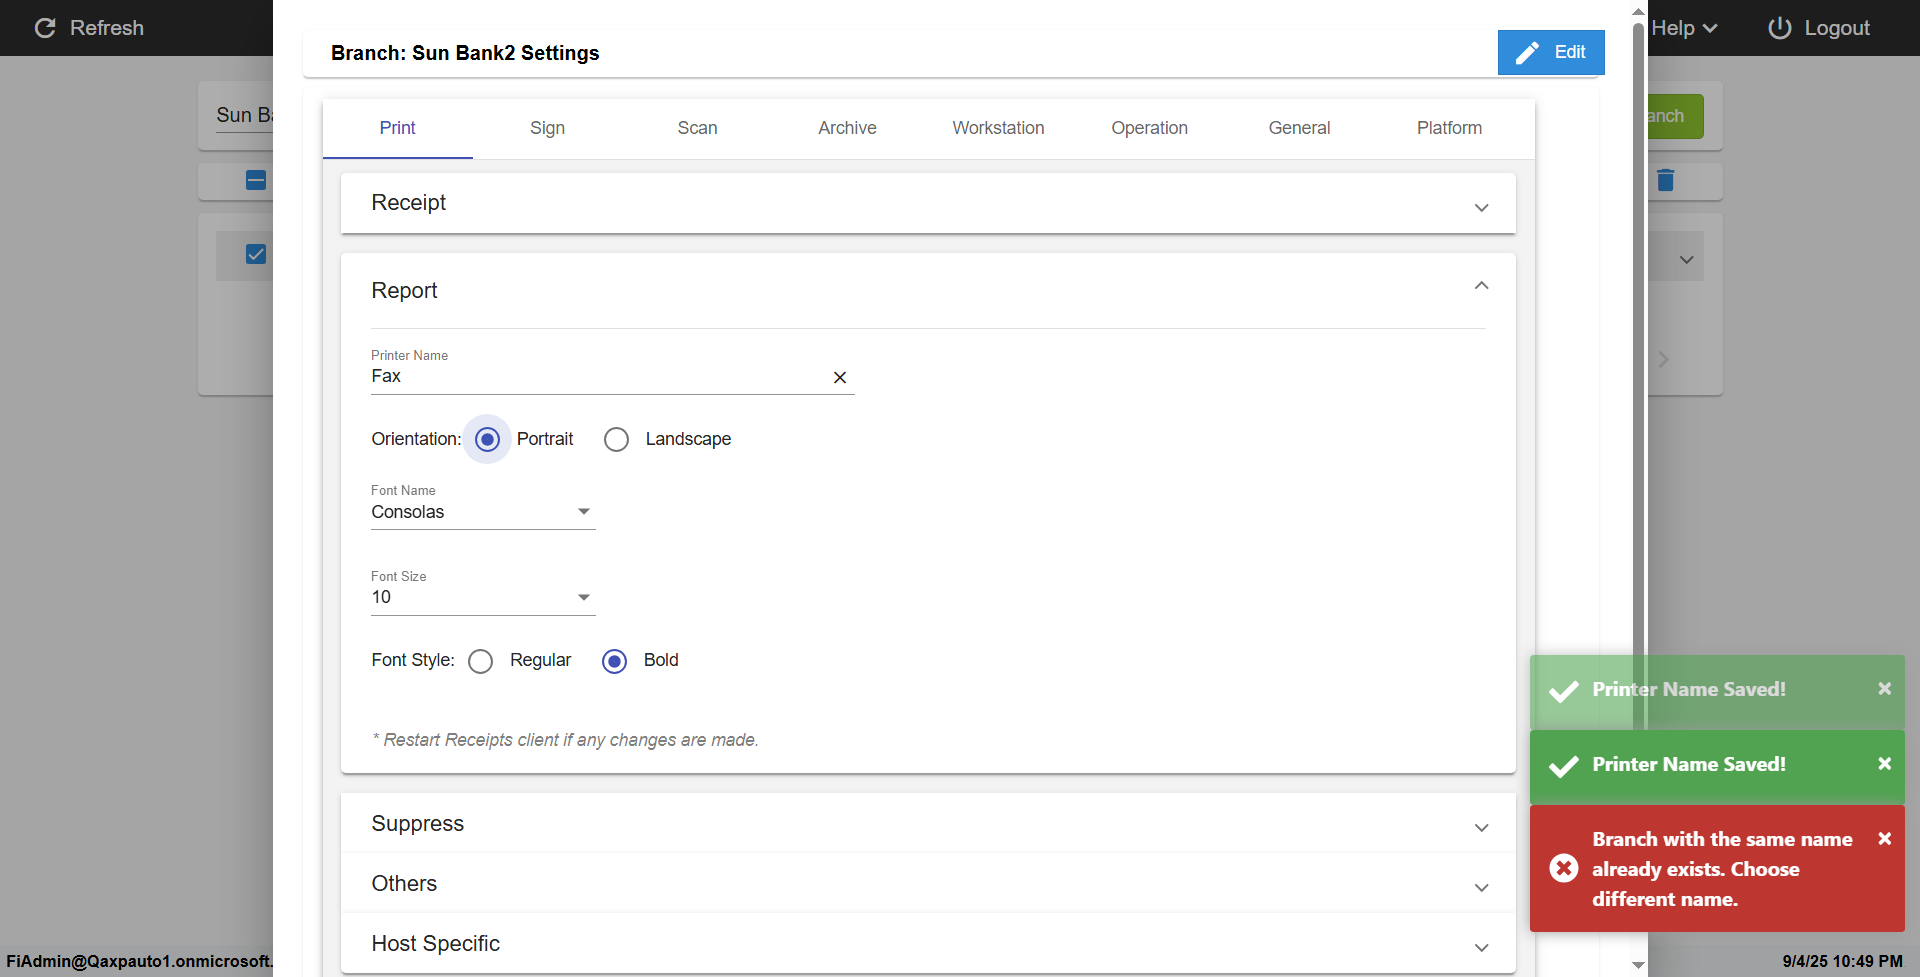Open the Font Name dropdown

click(483, 512)
